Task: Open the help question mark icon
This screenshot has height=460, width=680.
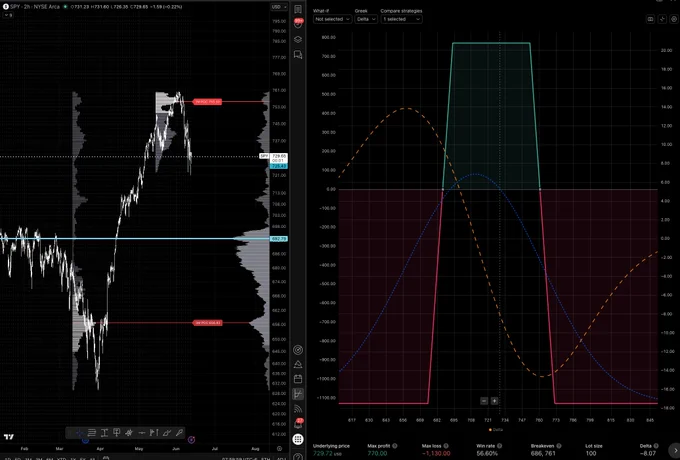Action: coord(298,456)
